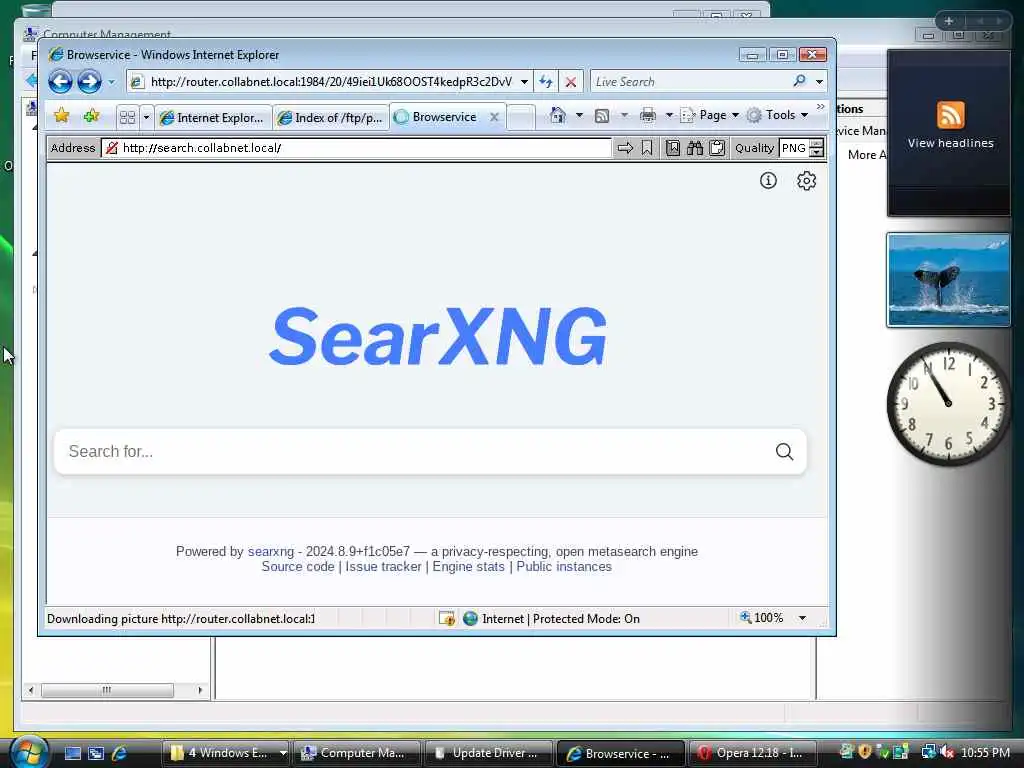Click the Live Search magnifier icon
Image resolution: width=1024 pixels, height=768 pixels.
[799, 81]
